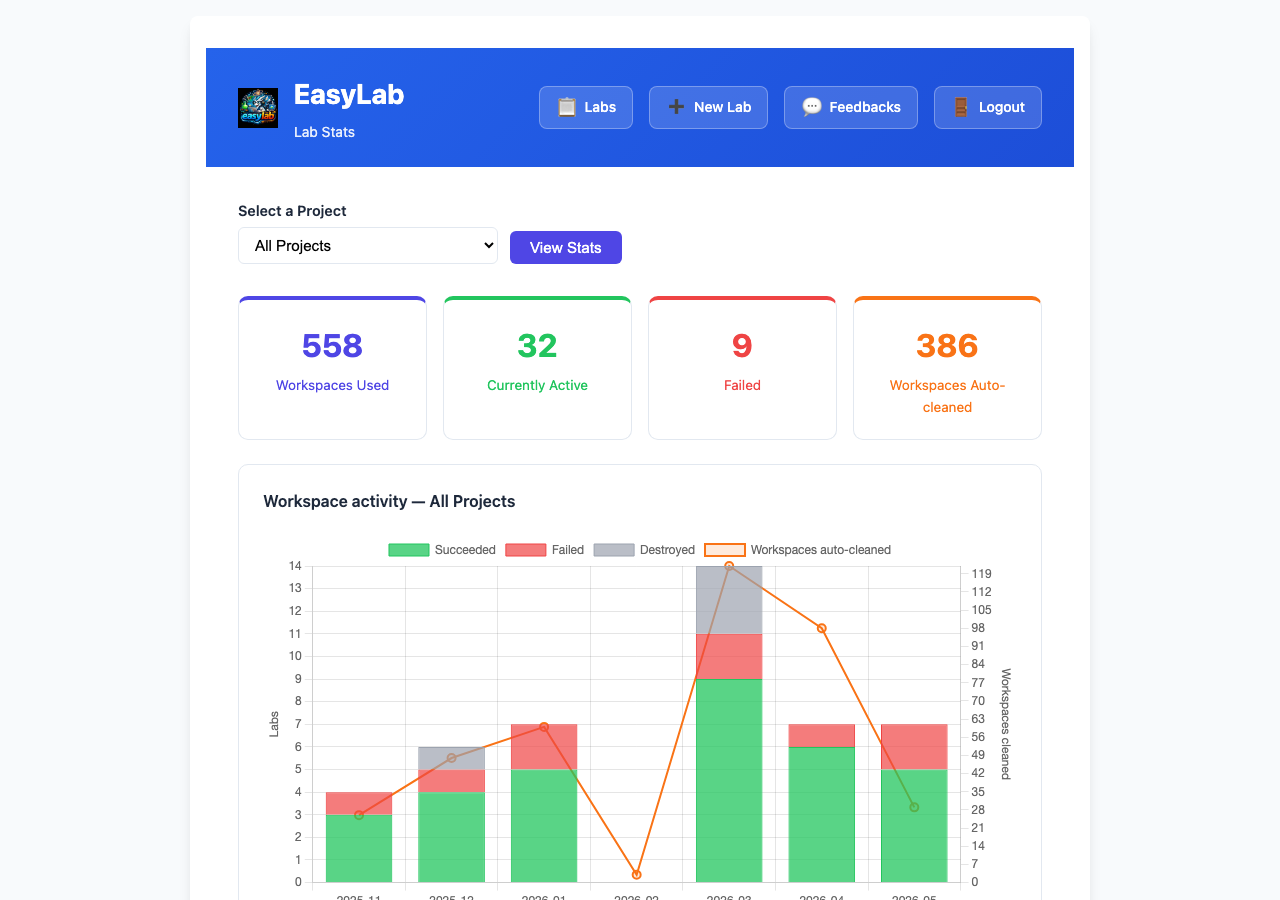Click the auto-cleaned line point for 2025-12

(451, 758)
